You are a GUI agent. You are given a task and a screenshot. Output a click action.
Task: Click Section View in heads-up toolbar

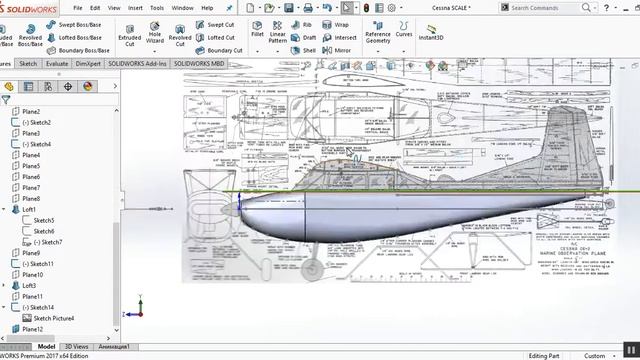point(345,66)
